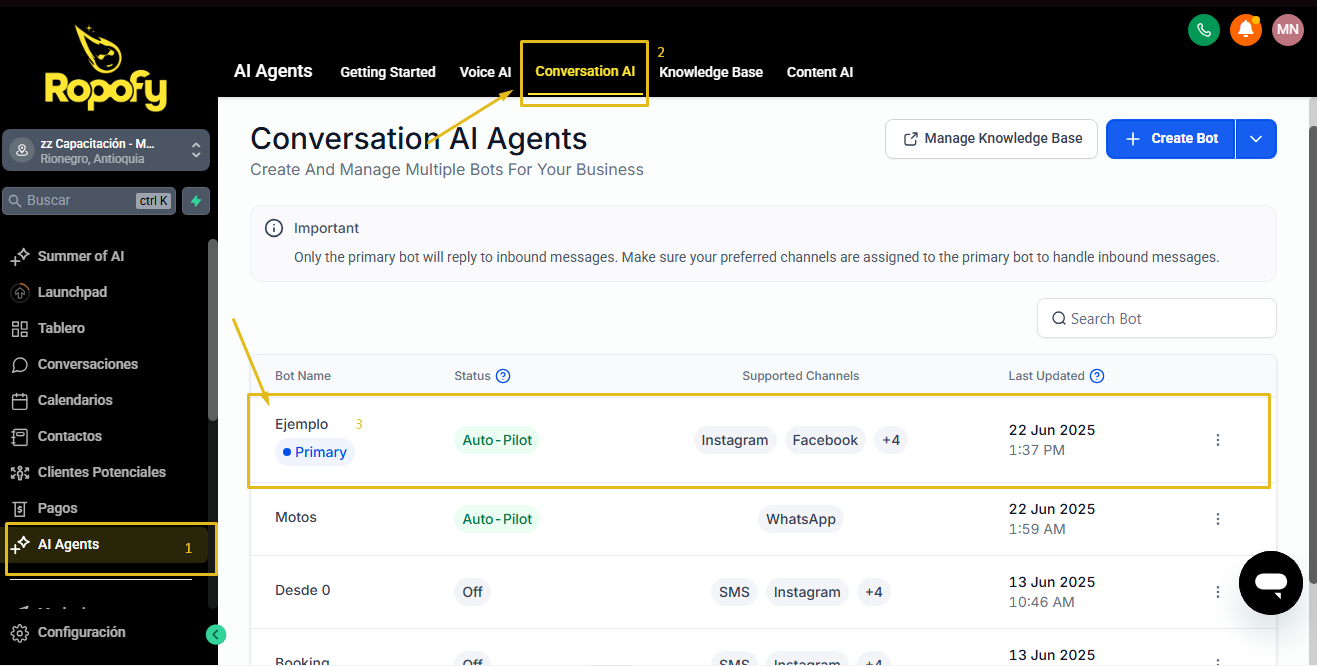This screenshot has width=1317, height=666.
Task: Click the Search Bot input field
Action: tap(1157, 319)
